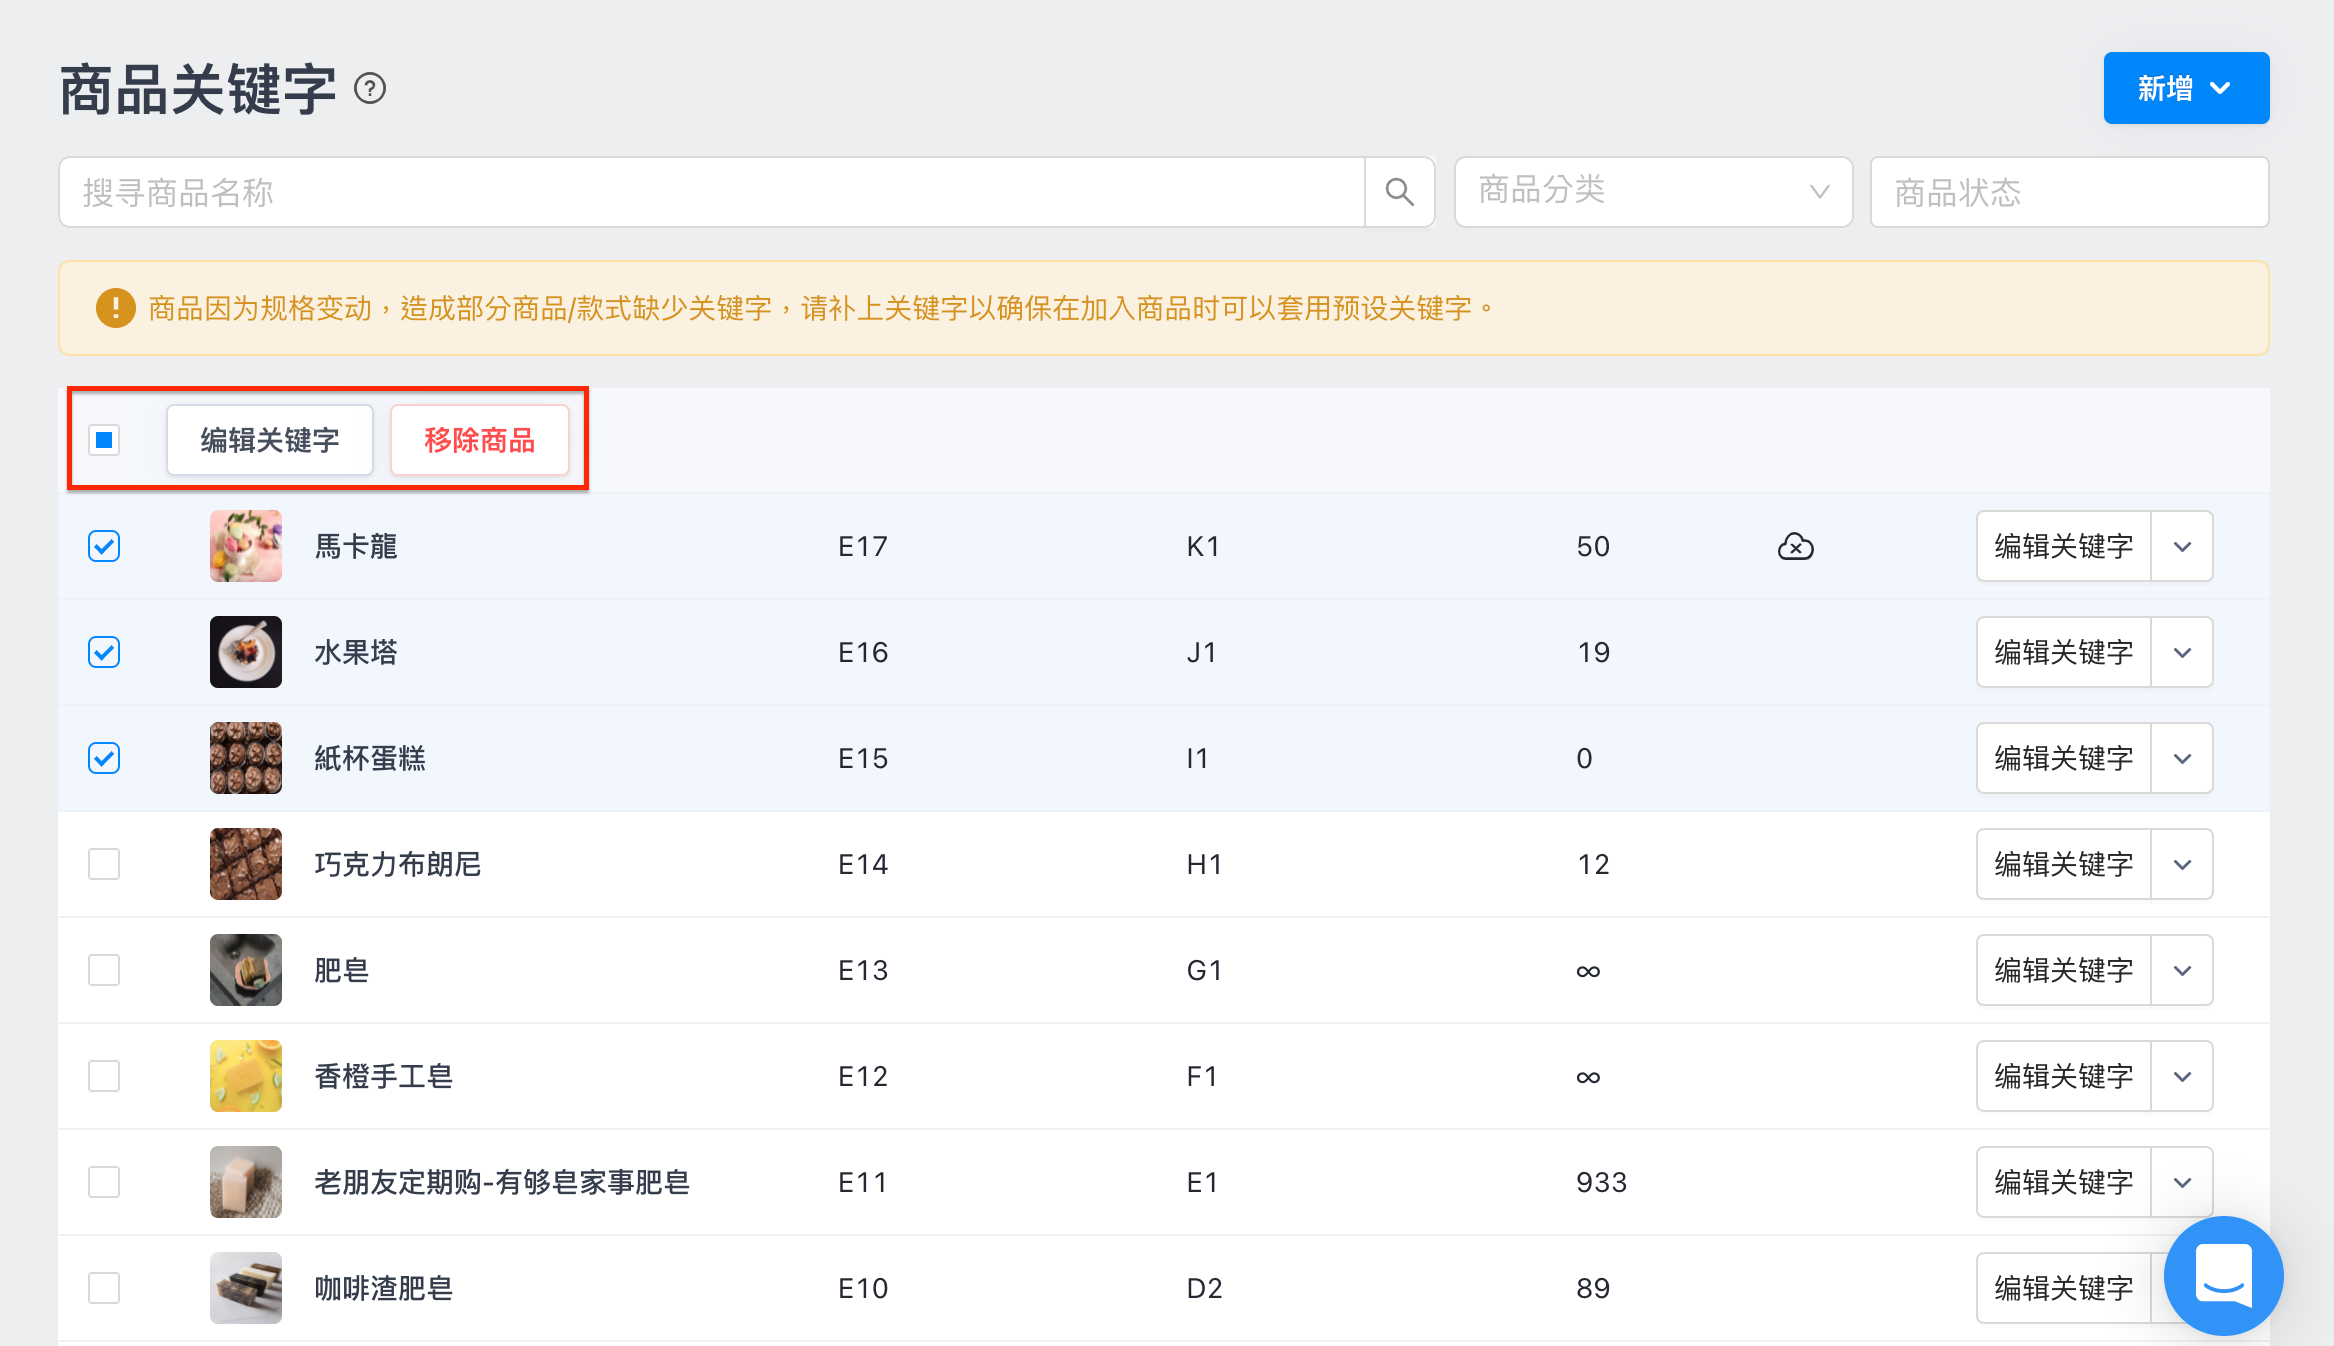The image size is (2334, 1346).
Task: Click 编辑关键字 for 水果塔
Action: click(x=2064, y=652)
